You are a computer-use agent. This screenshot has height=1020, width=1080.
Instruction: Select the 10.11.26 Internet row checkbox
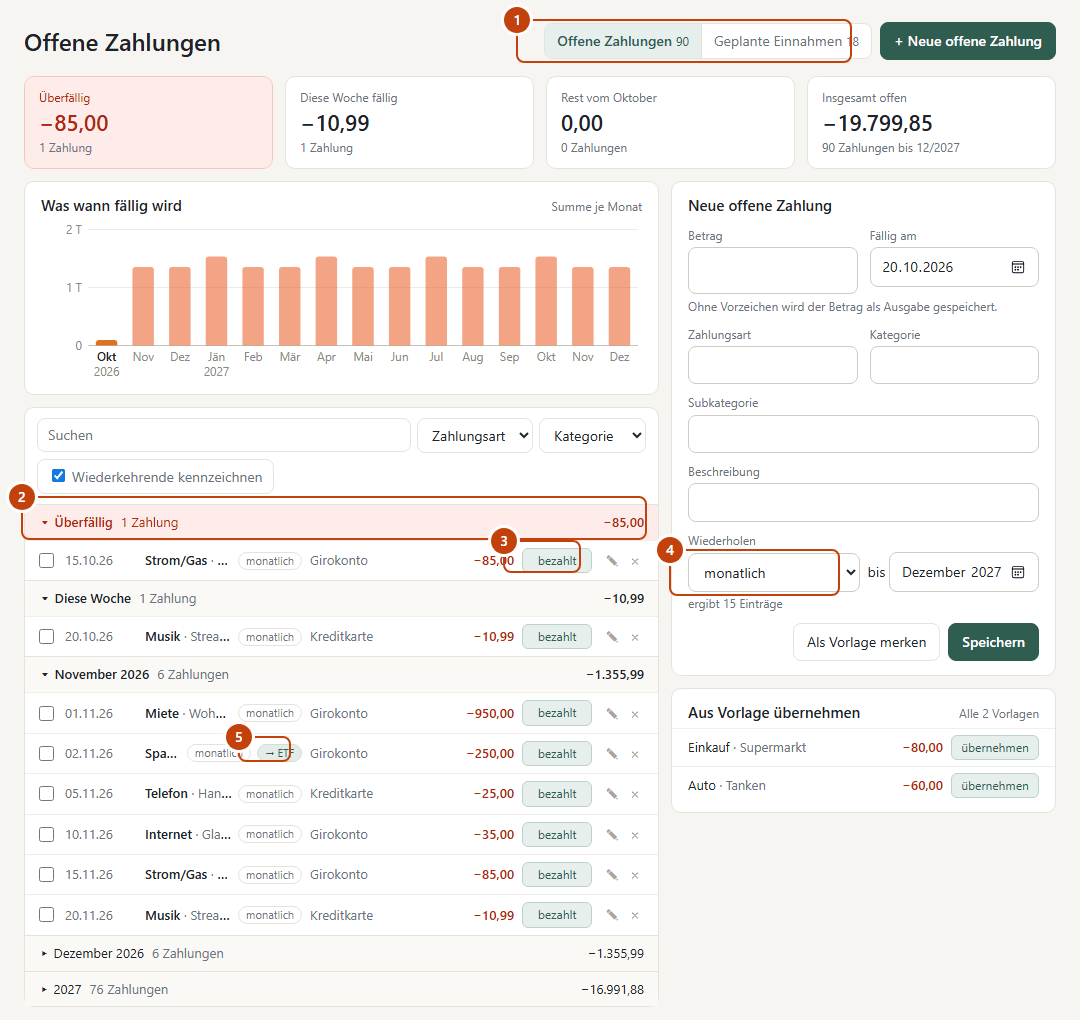click(x=46, y=835)
